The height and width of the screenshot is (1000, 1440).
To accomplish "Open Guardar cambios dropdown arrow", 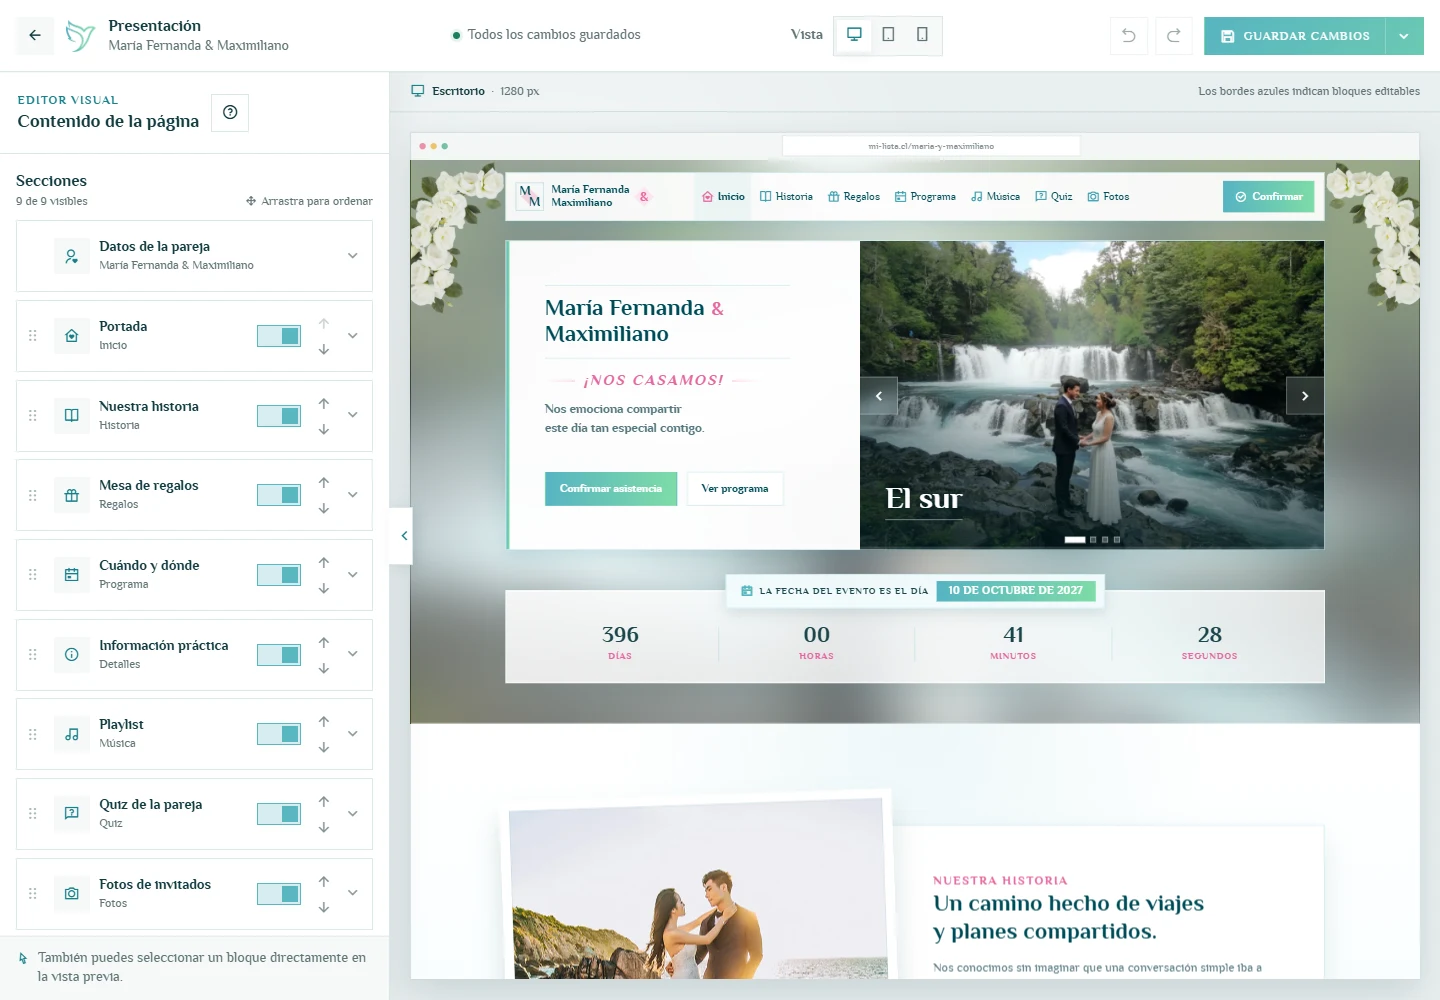I will pos(1404,36).
